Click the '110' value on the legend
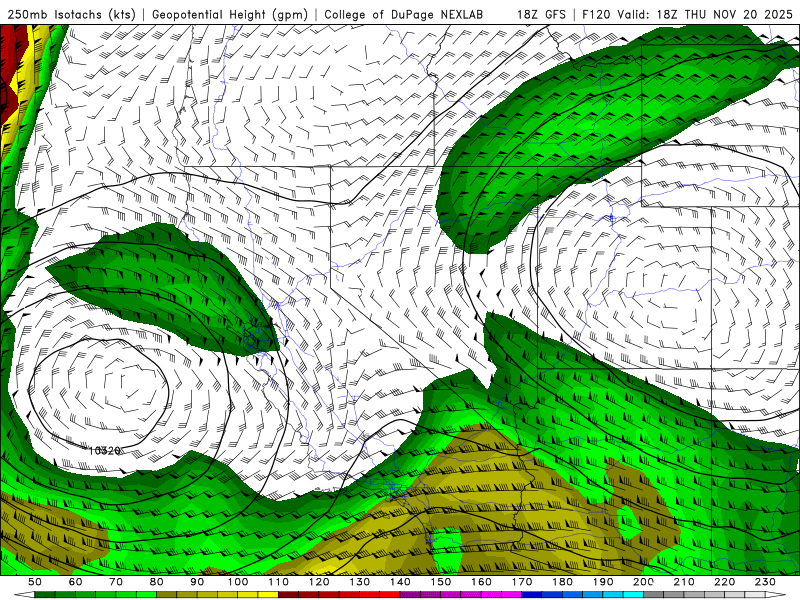800x600 pixels. (x=278, y=582)
